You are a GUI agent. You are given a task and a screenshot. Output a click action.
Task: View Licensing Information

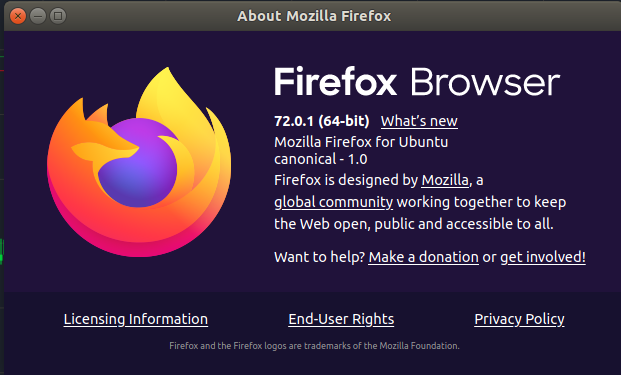(x=135, y=319)
